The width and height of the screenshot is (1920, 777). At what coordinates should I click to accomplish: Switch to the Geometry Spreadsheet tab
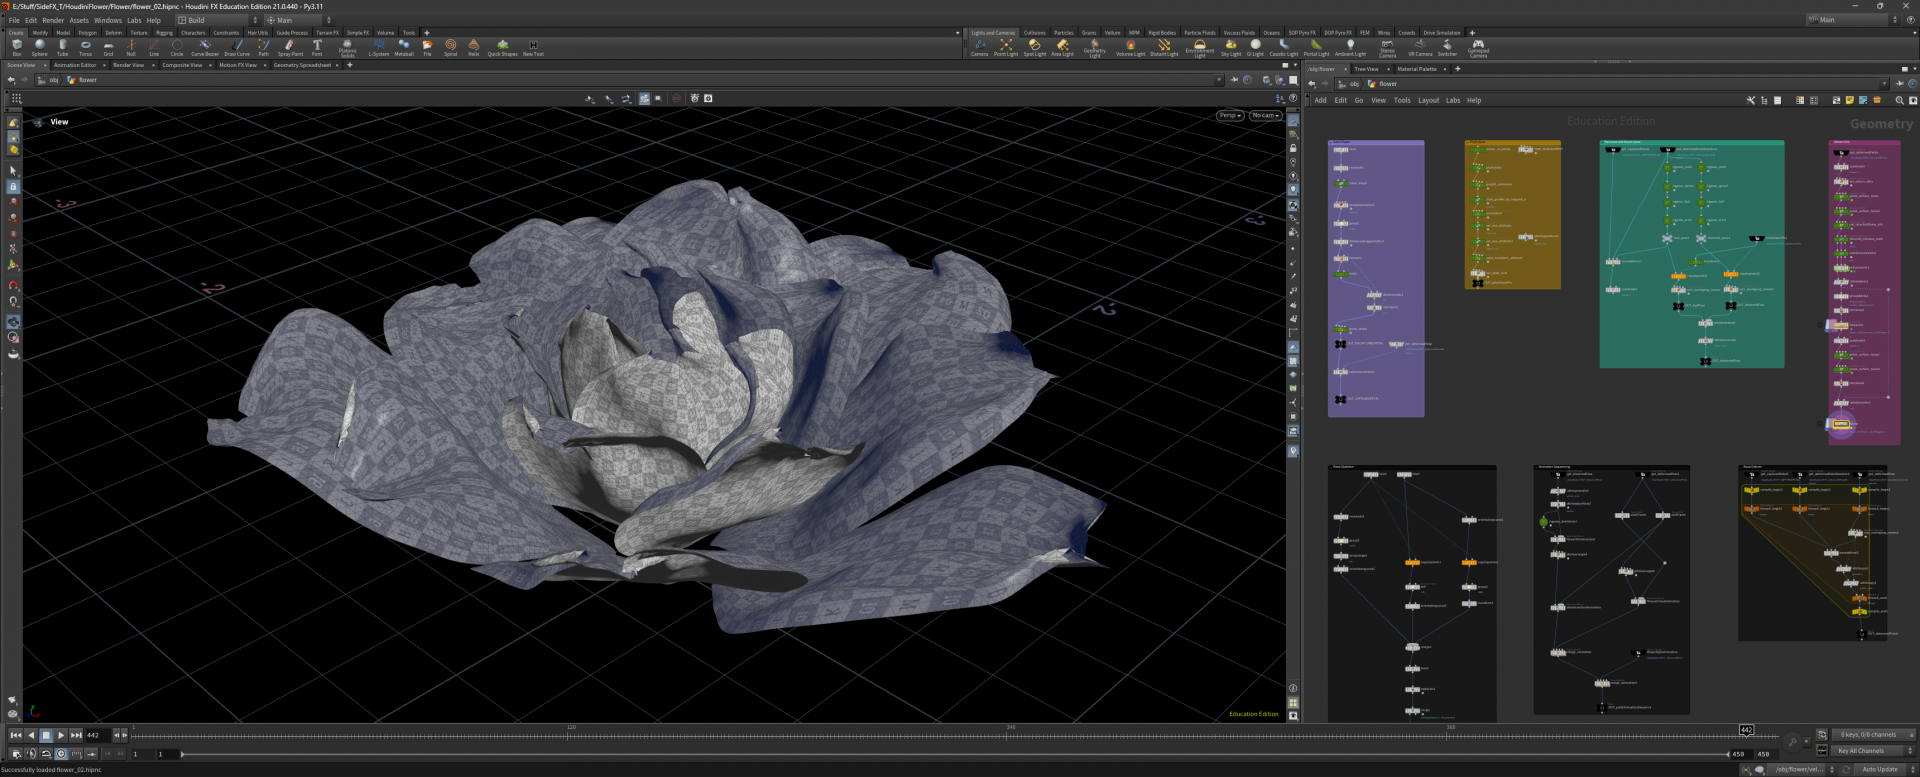pyautogui.click(x=302, y=65)
